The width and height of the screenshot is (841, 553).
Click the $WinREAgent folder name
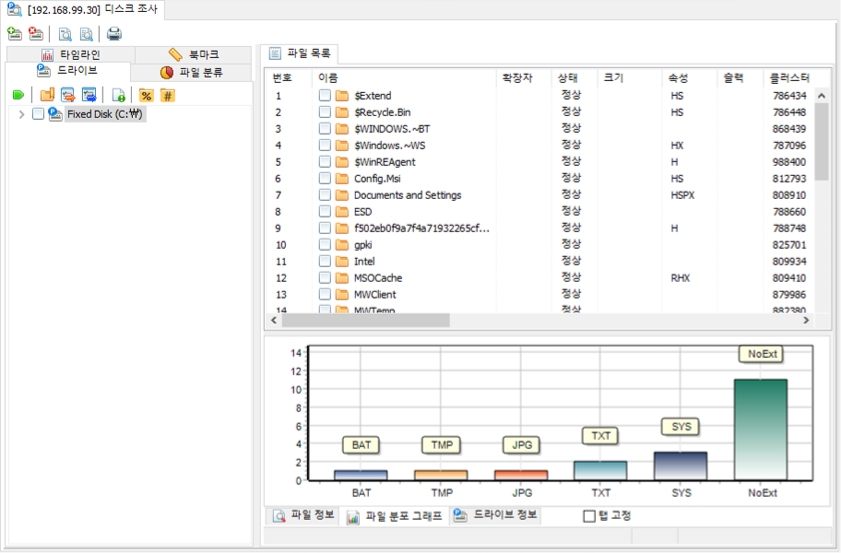click(385, 162)
